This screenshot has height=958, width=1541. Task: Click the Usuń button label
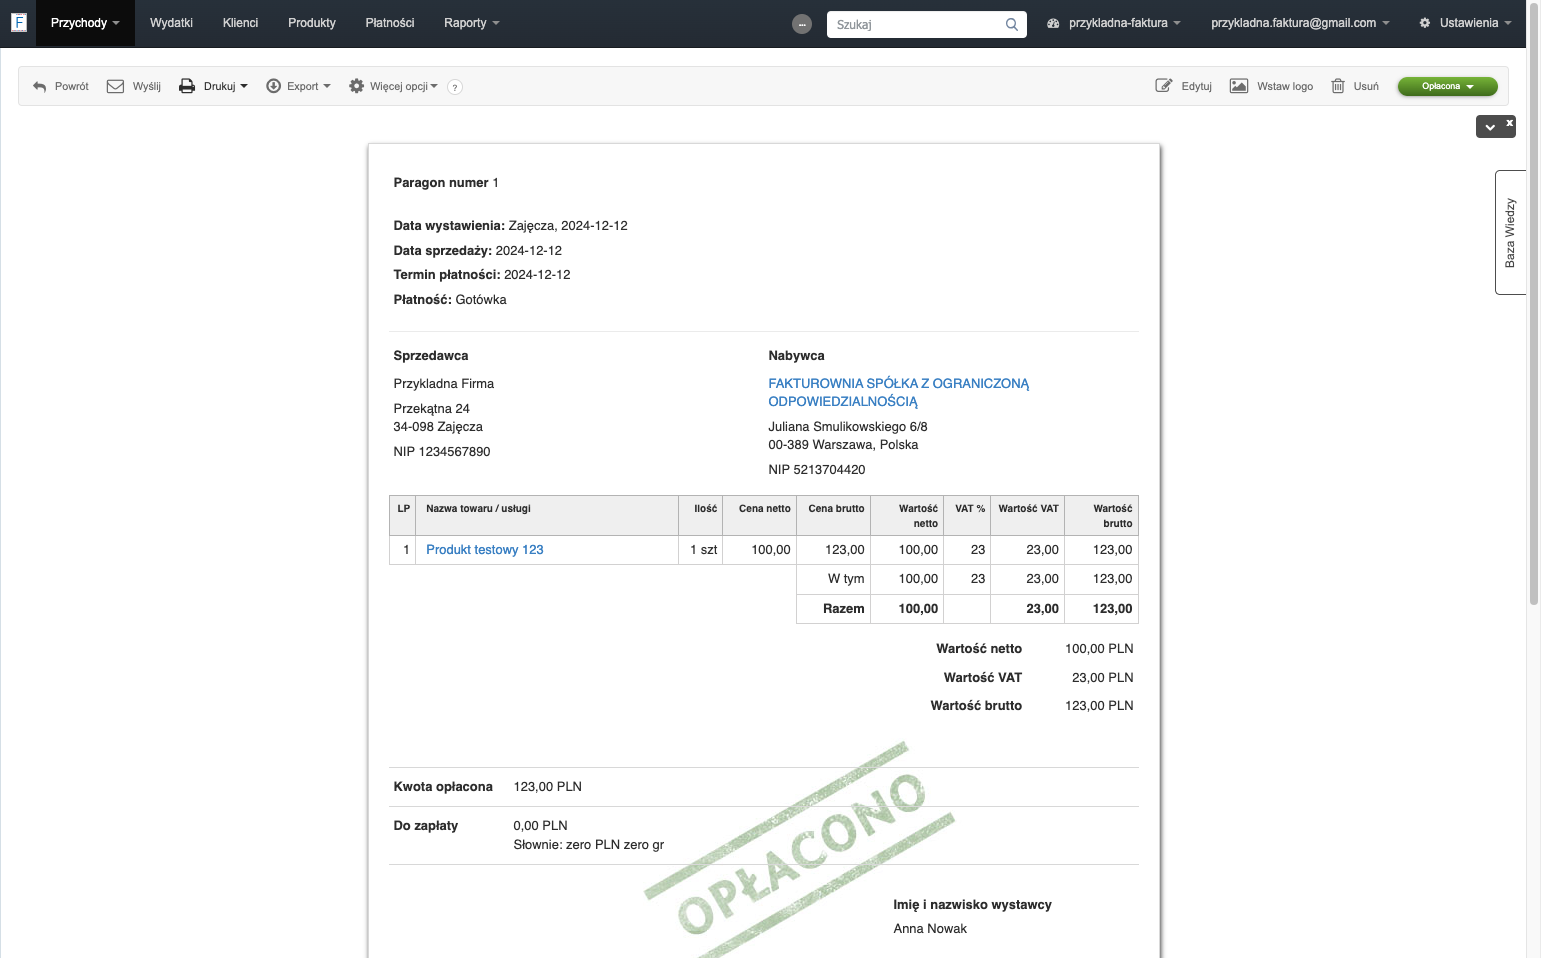[1366, 86]
